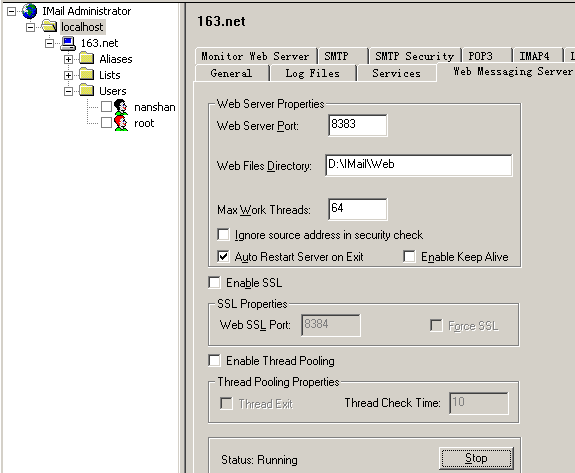Select the root user icon
This screenshot has height=473, width=575.
[x=121, y=123]
